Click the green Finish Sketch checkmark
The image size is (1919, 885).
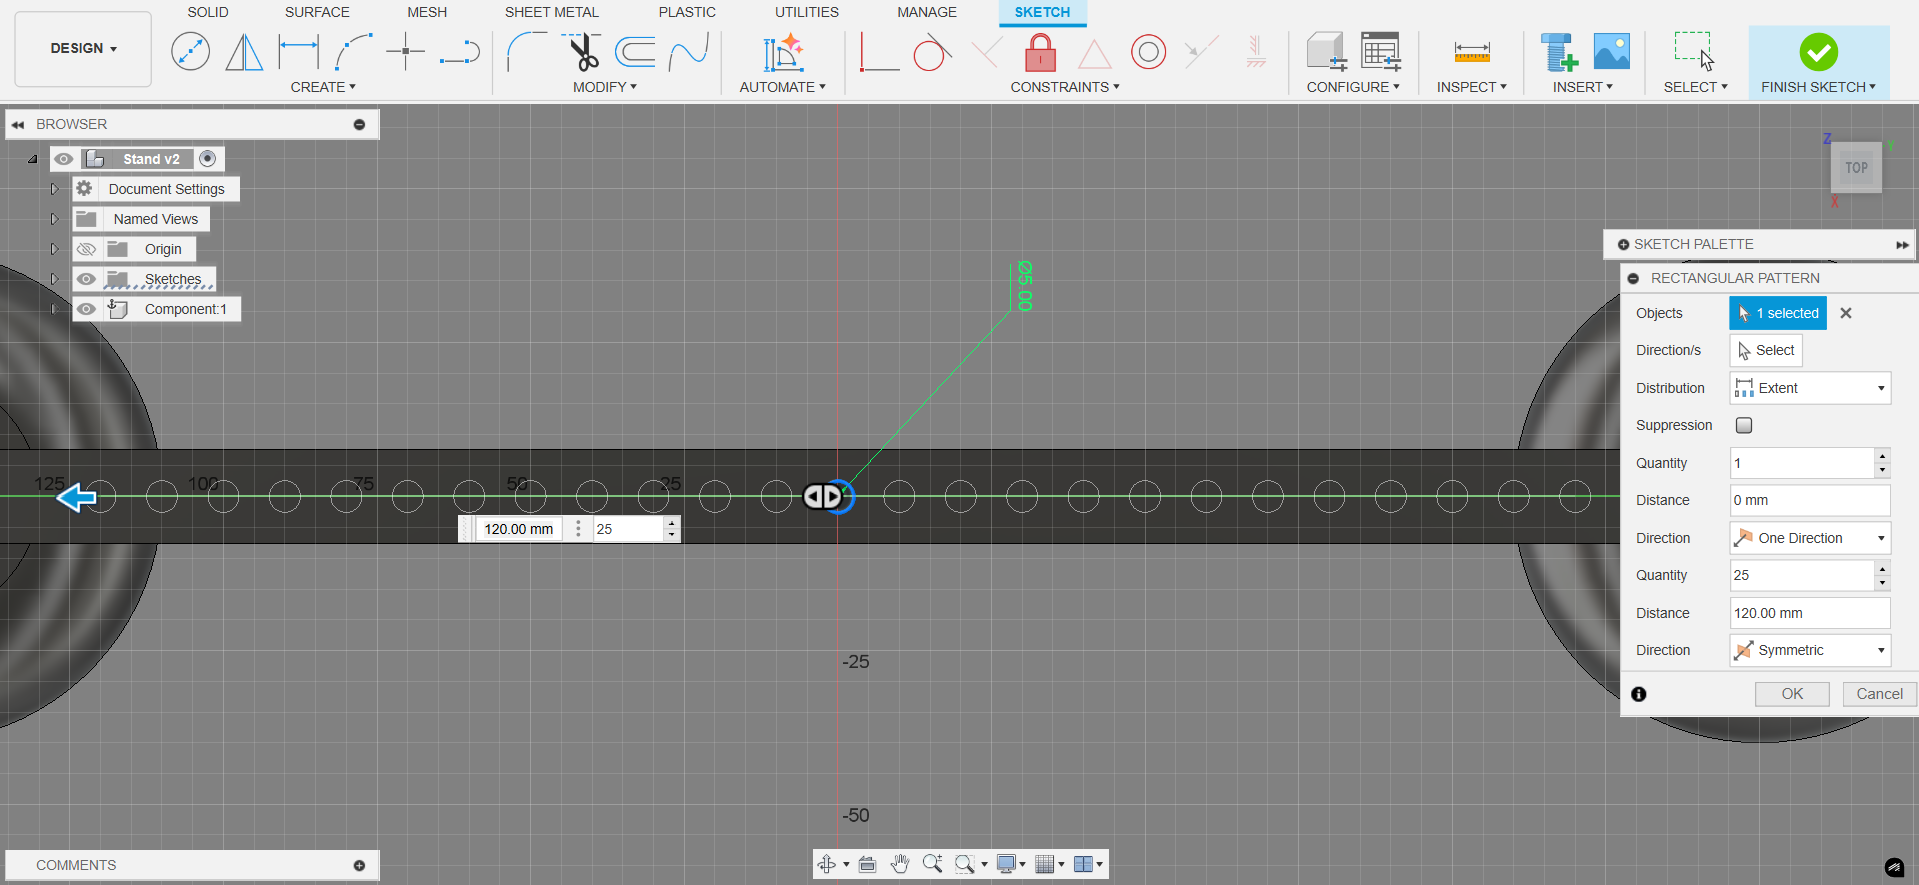pos(1818,52)
